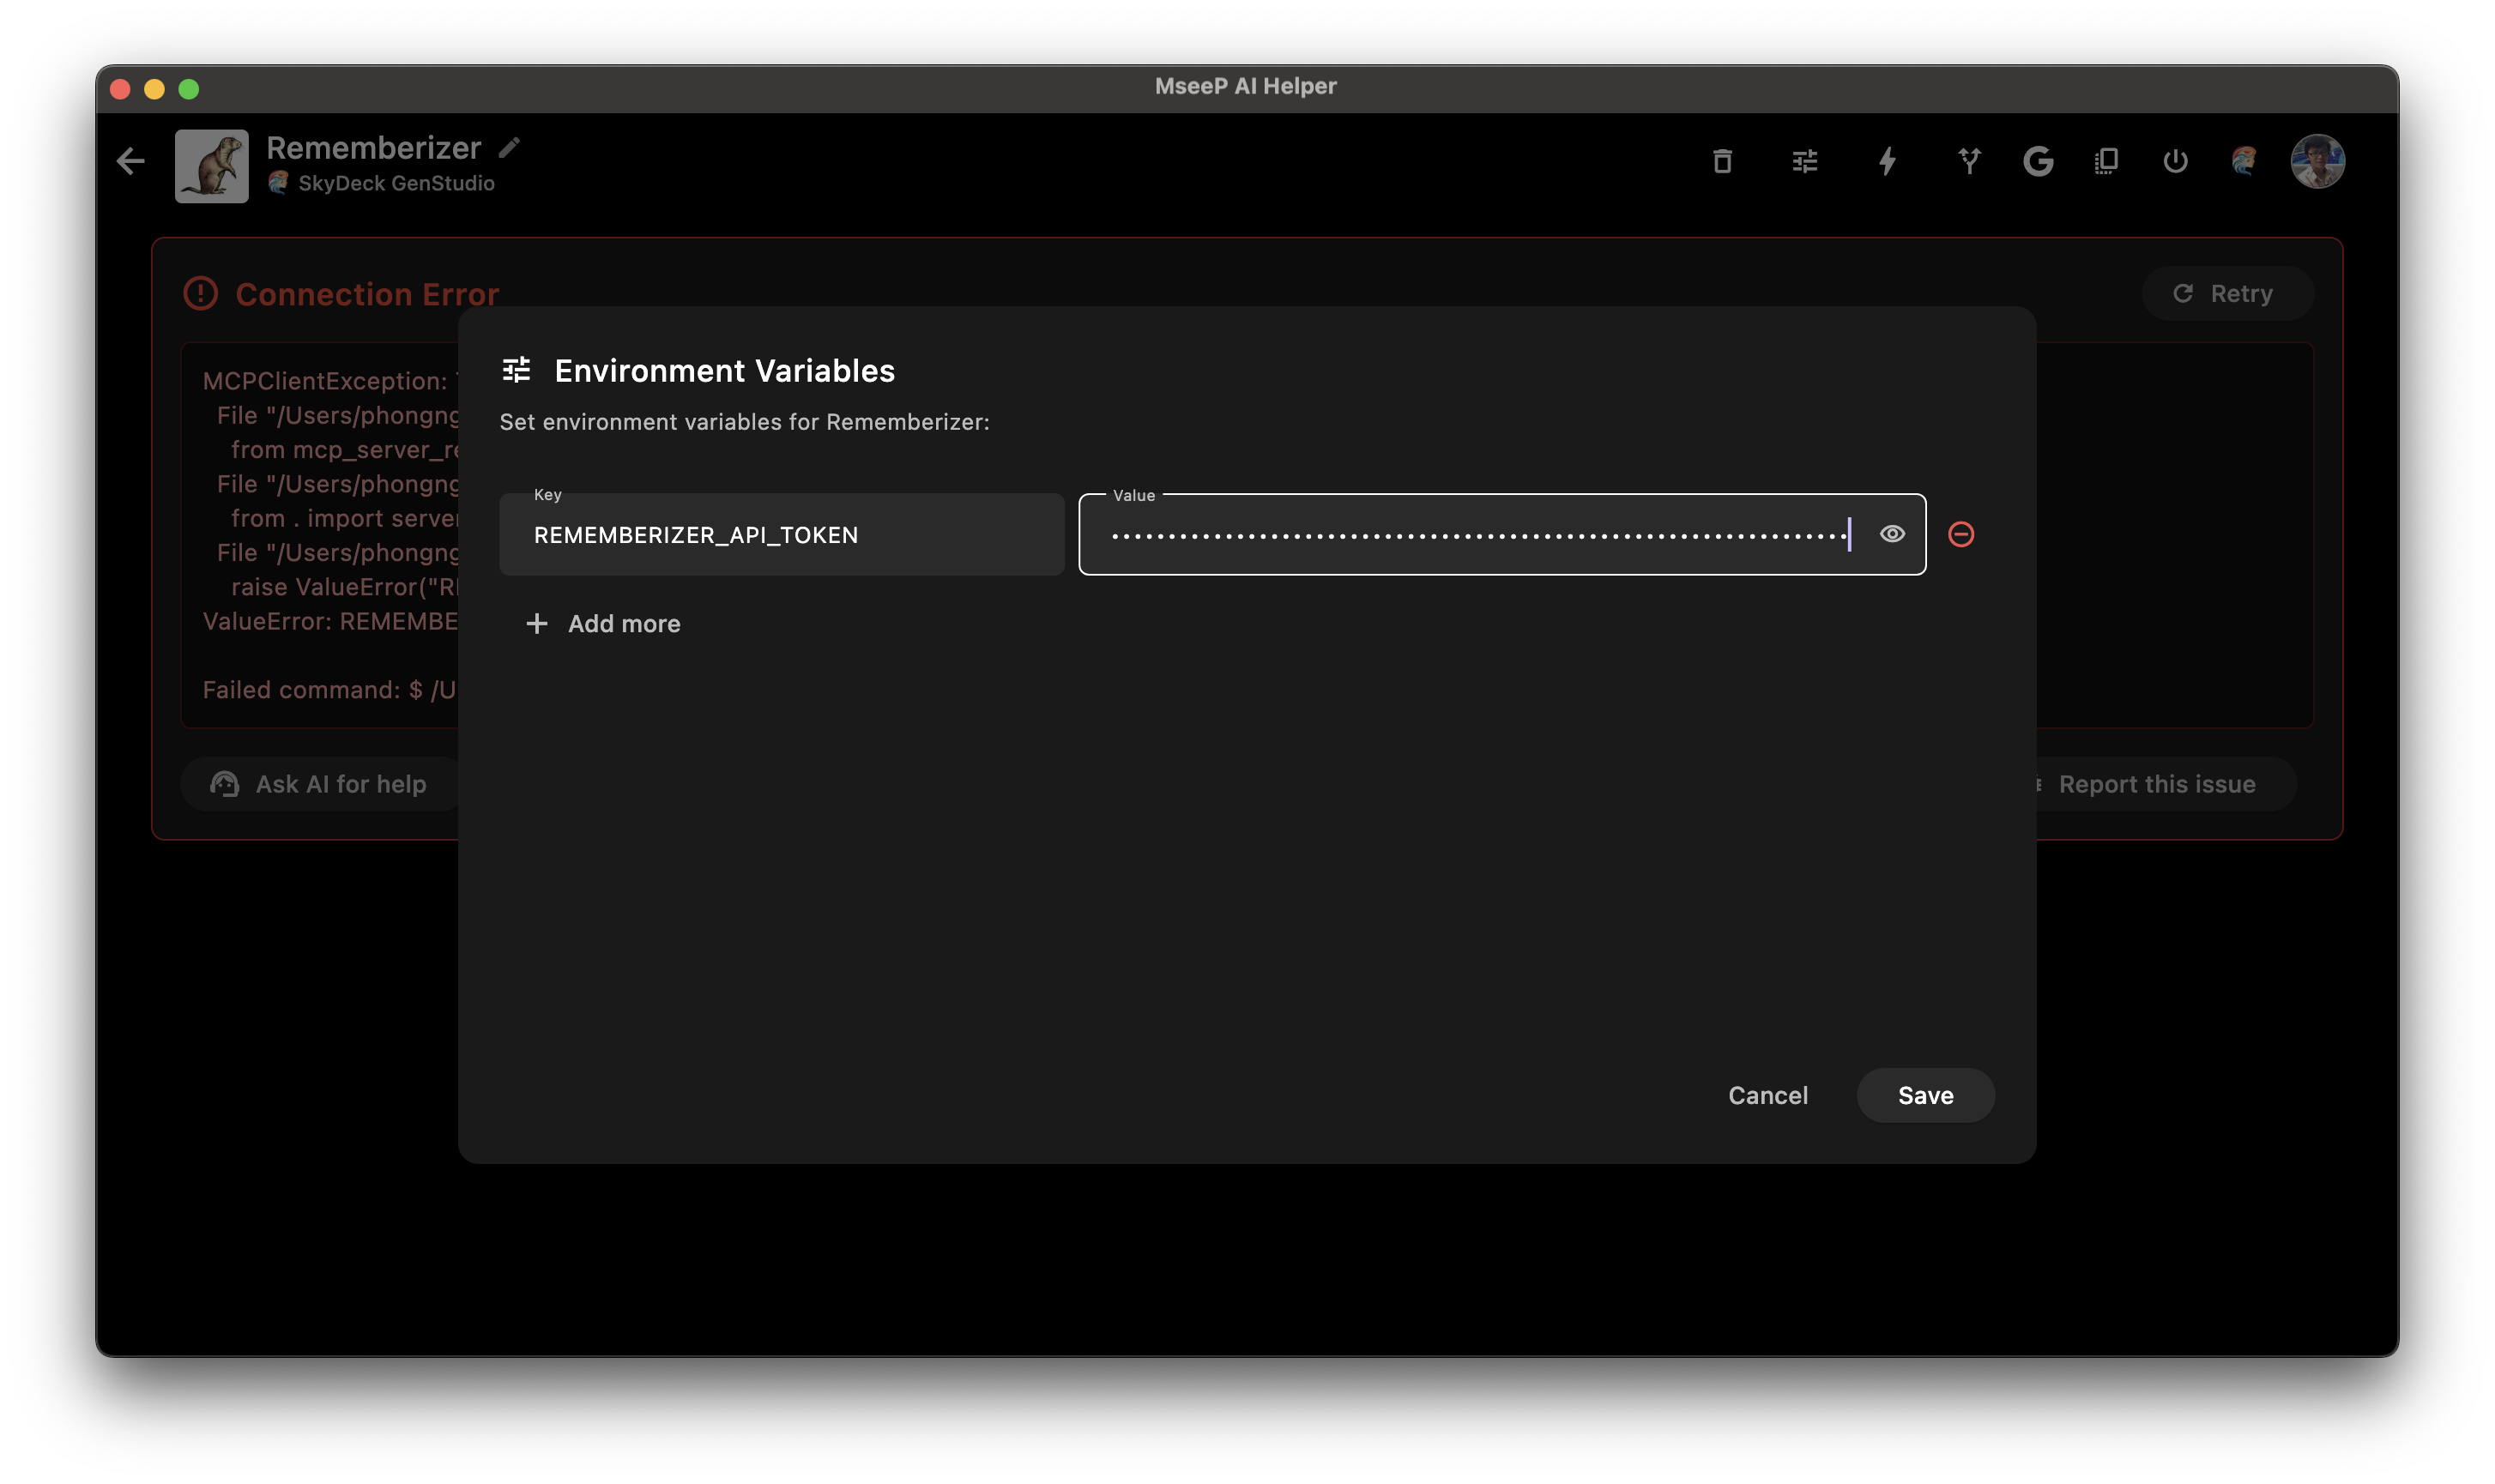
Task: Click the trash delete icon in header
Action: click(1722, 161)
